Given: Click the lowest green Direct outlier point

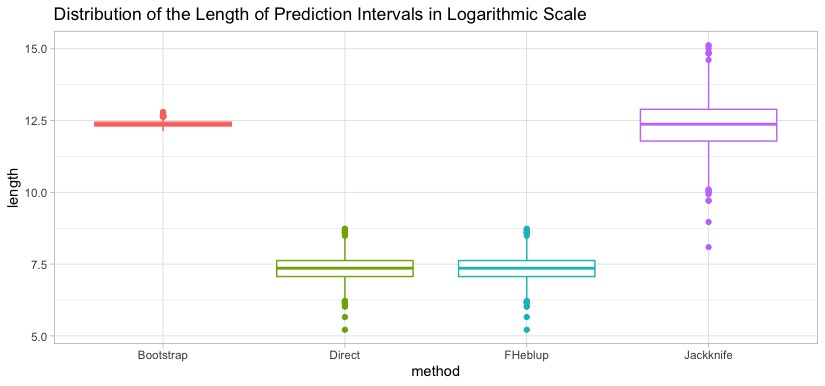Looking at the screenshot, I should coord(345,330).
